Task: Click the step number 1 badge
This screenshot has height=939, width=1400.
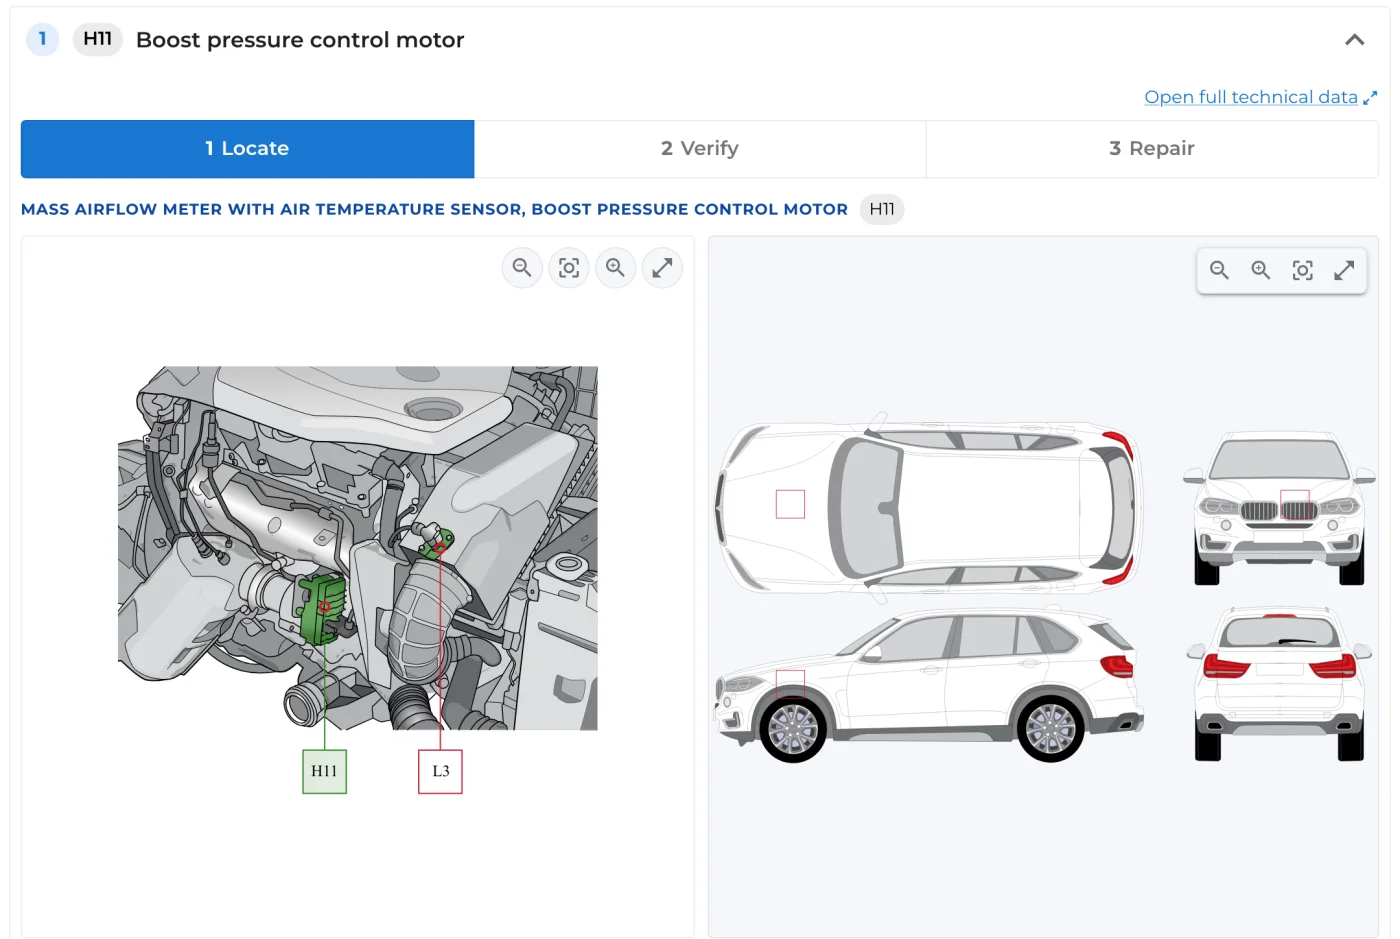Action: pyautogui.click(x=42, y=39)
